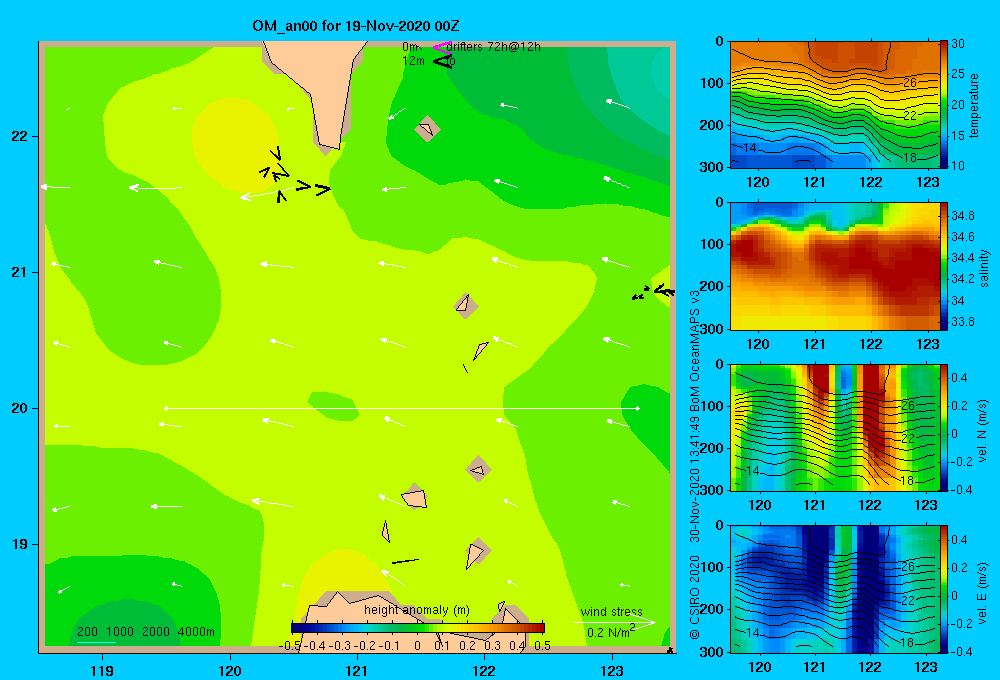Open the salinity section panel
The height and width of the screenshot is (680, 1000).
[835, 266]
